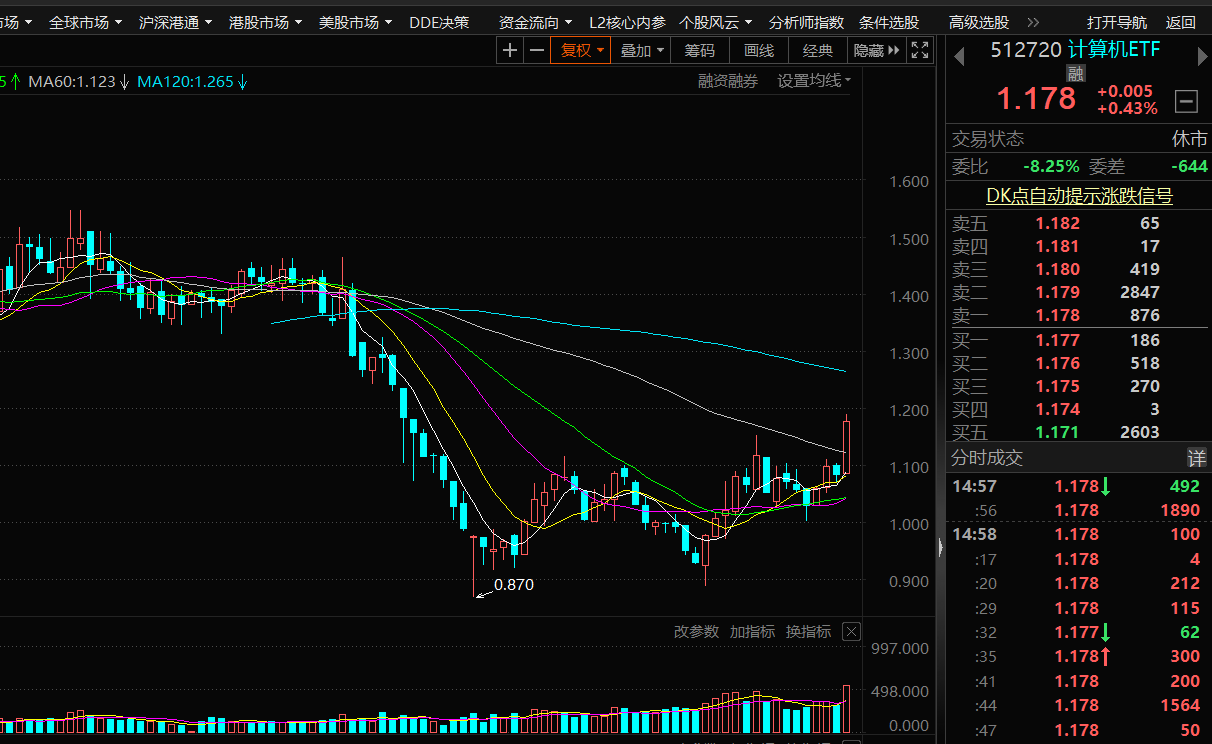Click the 0.870 low price label

click(x=514, y=585)
